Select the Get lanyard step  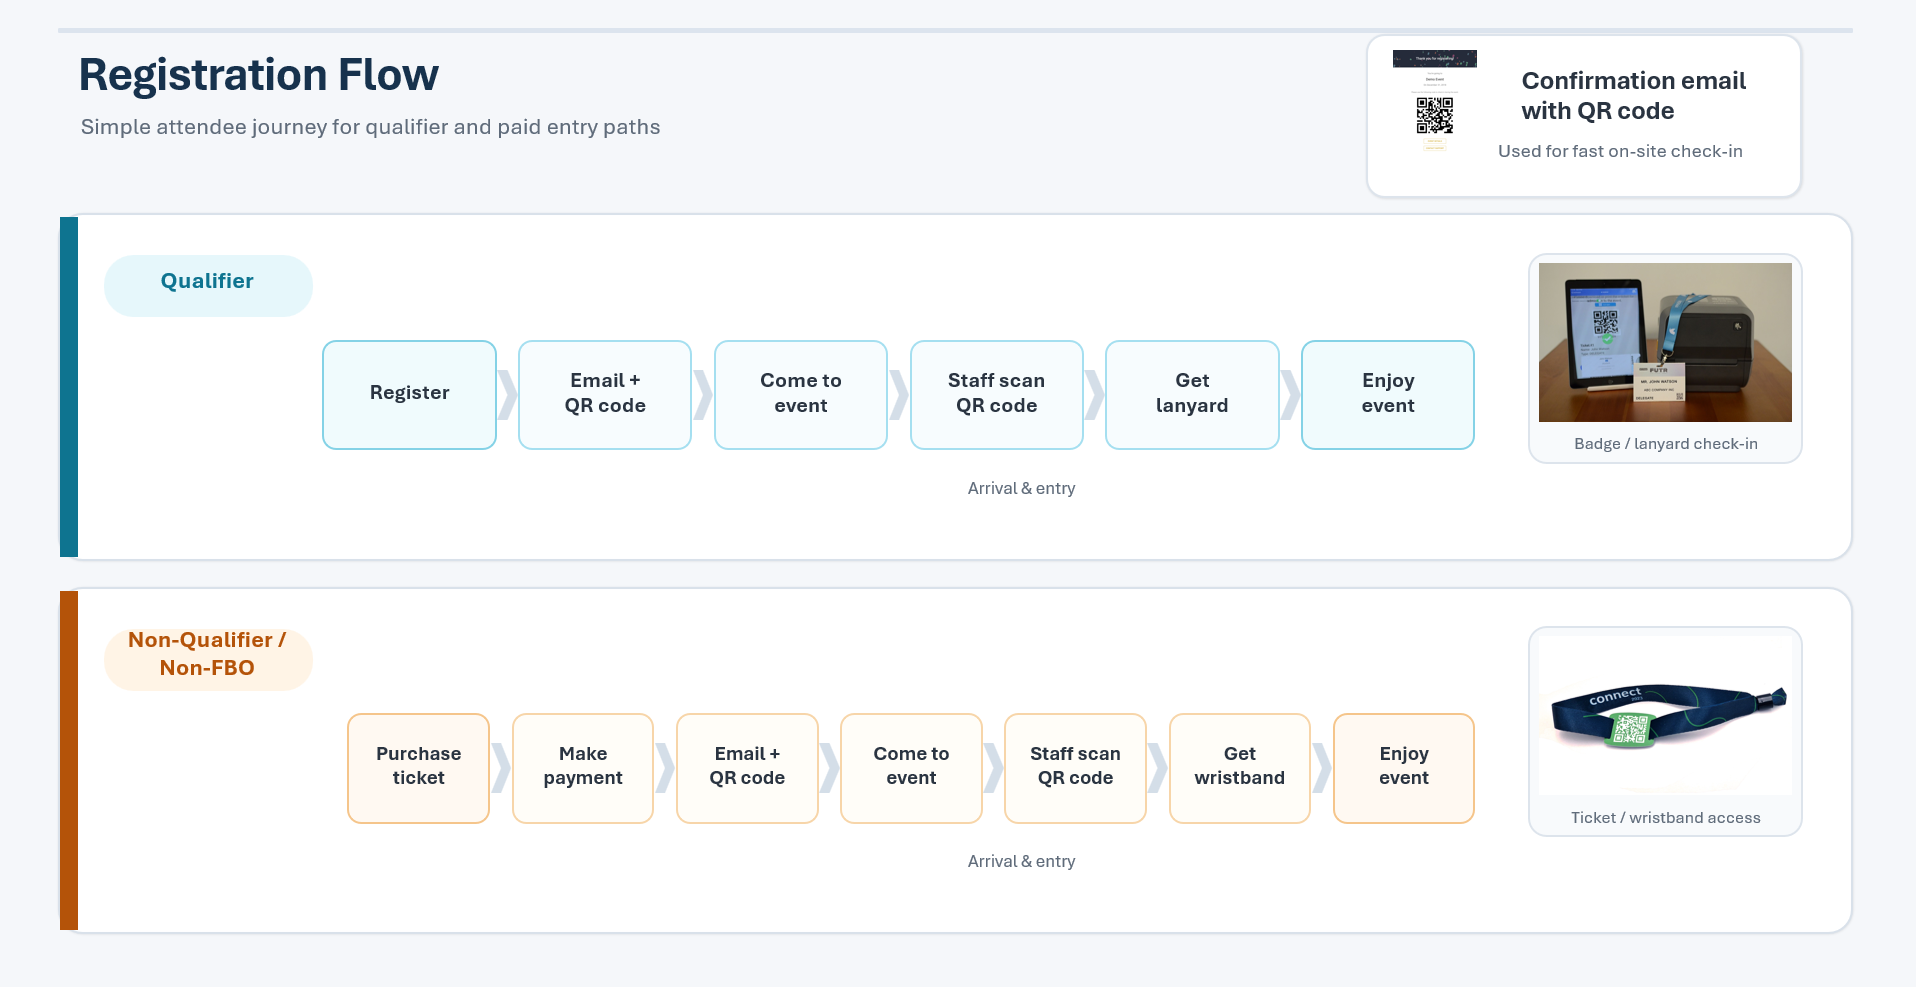(1192, 394)
